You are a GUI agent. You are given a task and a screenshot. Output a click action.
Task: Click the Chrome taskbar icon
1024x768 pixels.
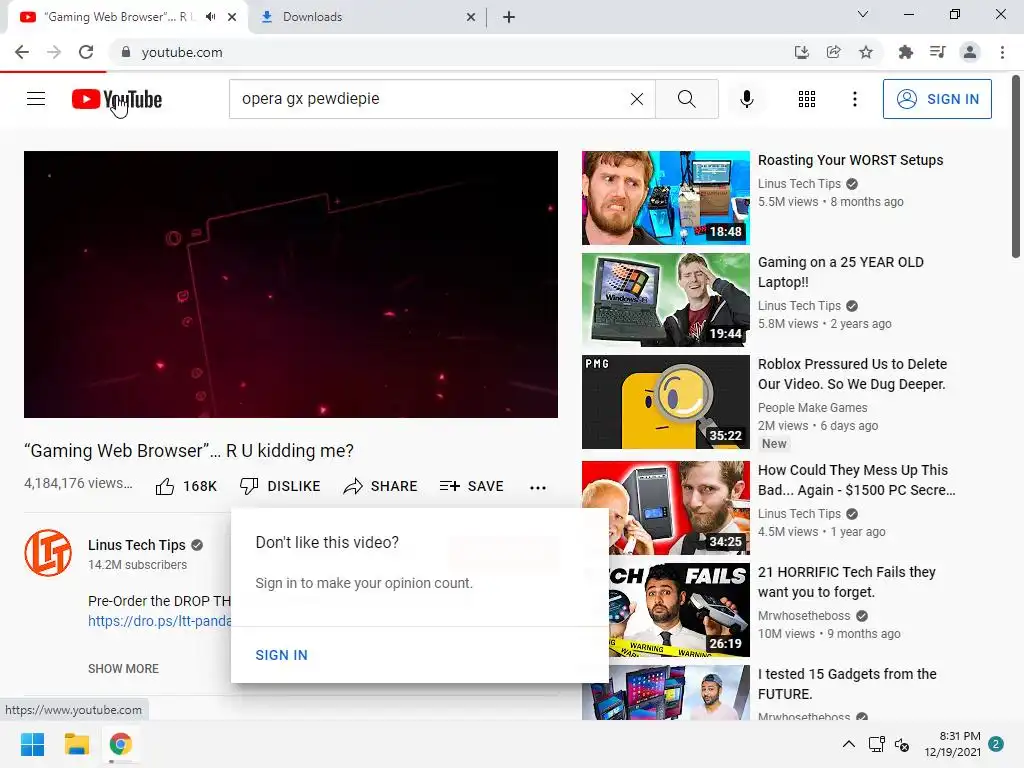[120, 744]
